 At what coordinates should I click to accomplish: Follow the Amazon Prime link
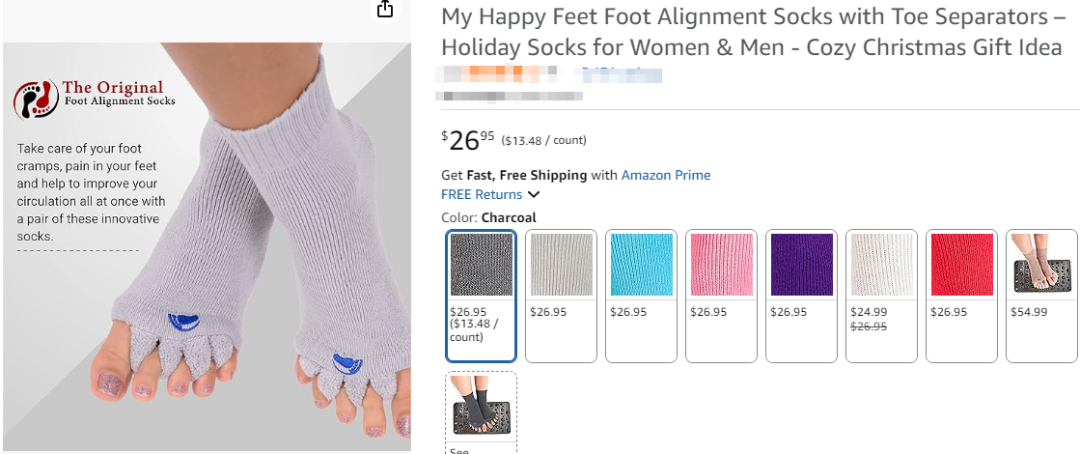665,175
